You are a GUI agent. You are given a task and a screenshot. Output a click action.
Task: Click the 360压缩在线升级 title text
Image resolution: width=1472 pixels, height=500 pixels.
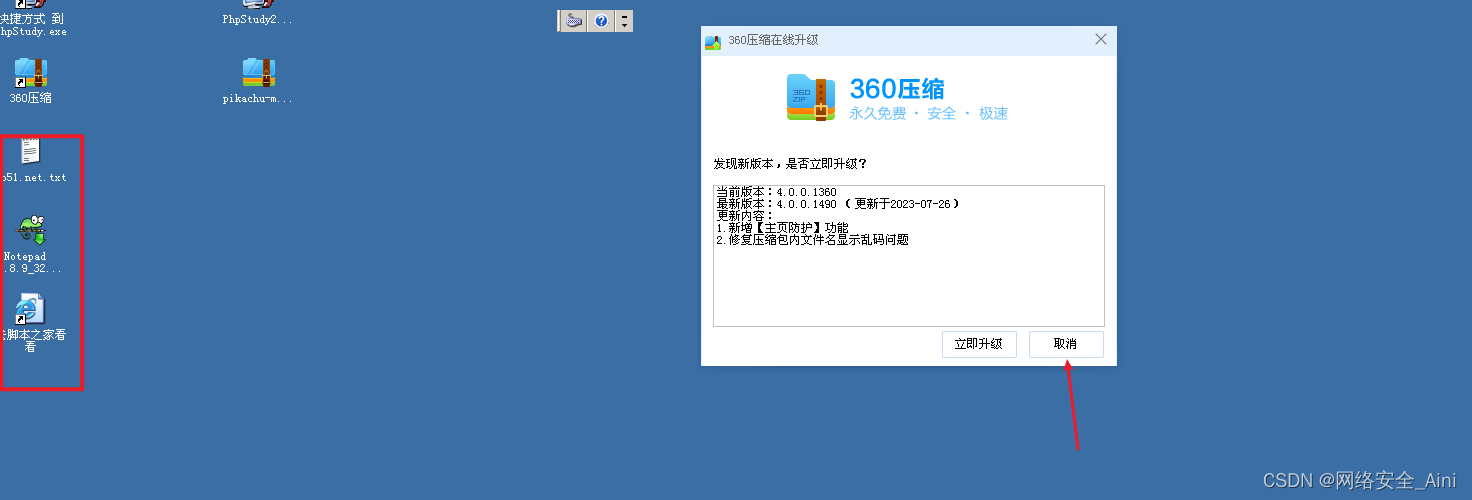[x=773, y=41]
